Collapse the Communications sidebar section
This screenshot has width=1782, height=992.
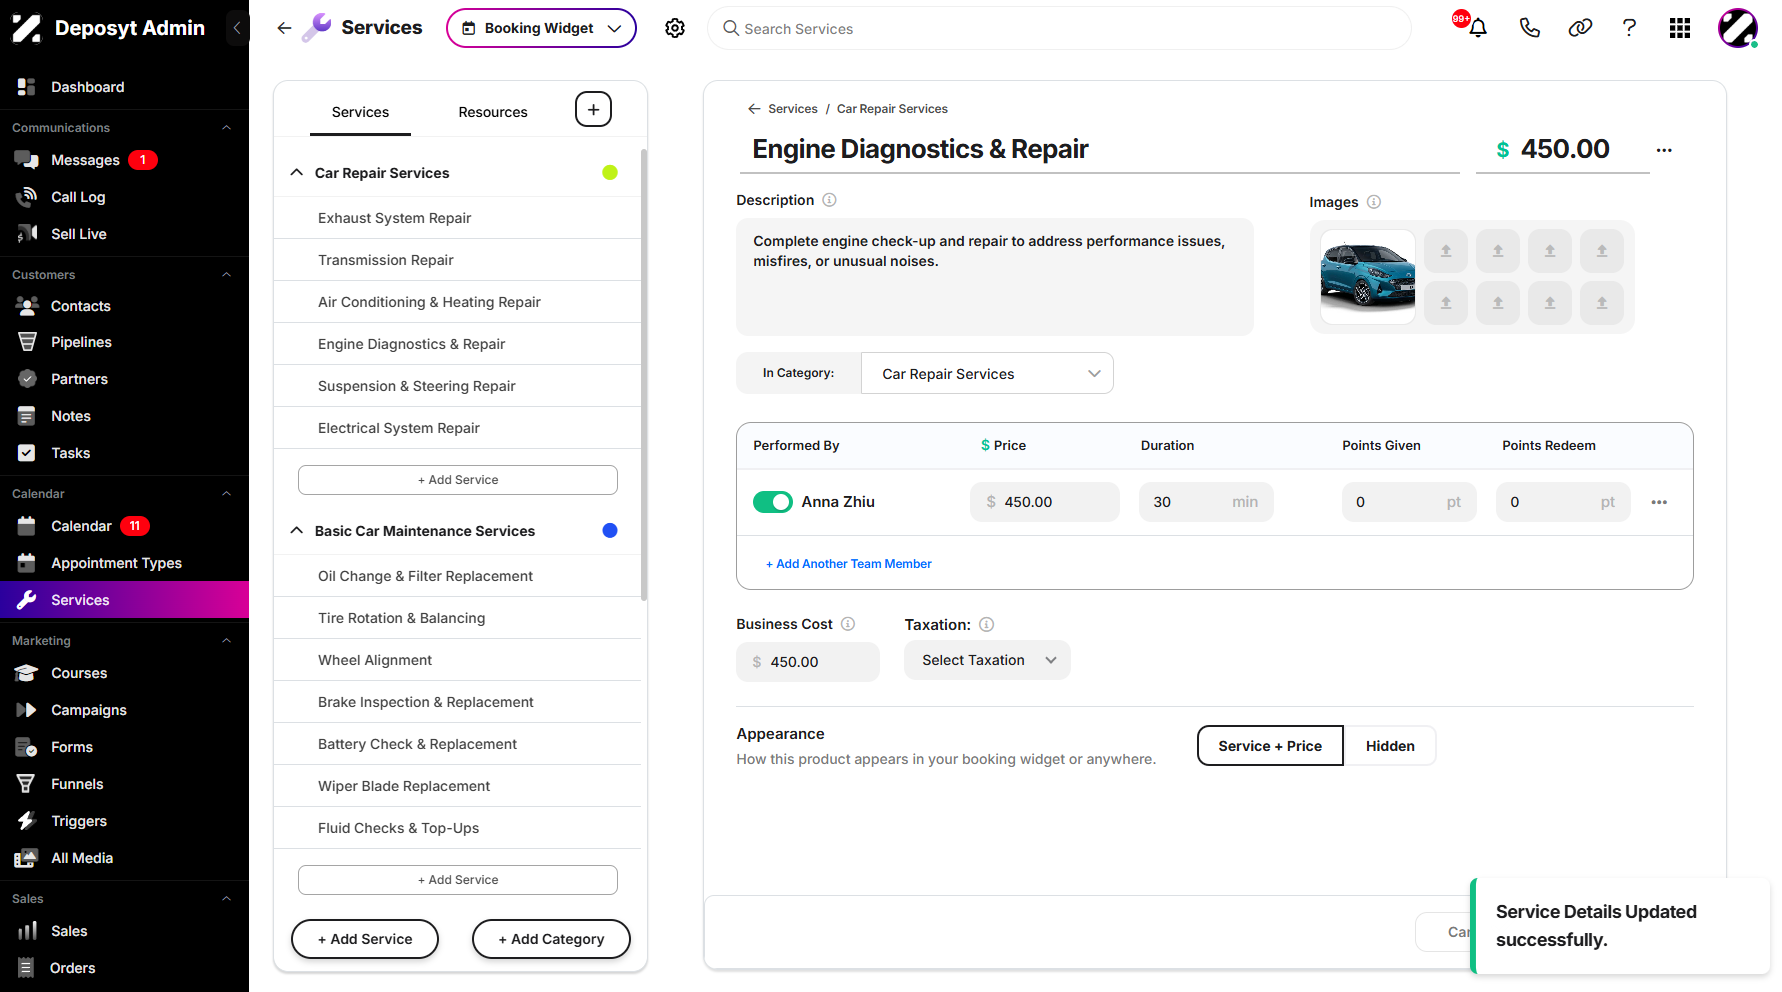226,128
